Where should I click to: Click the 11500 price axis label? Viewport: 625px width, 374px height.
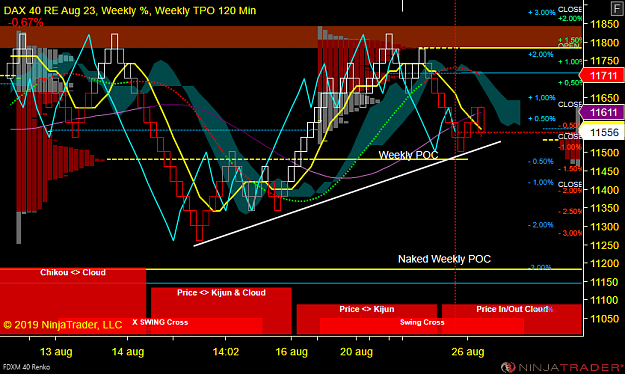tap(604, 153)
